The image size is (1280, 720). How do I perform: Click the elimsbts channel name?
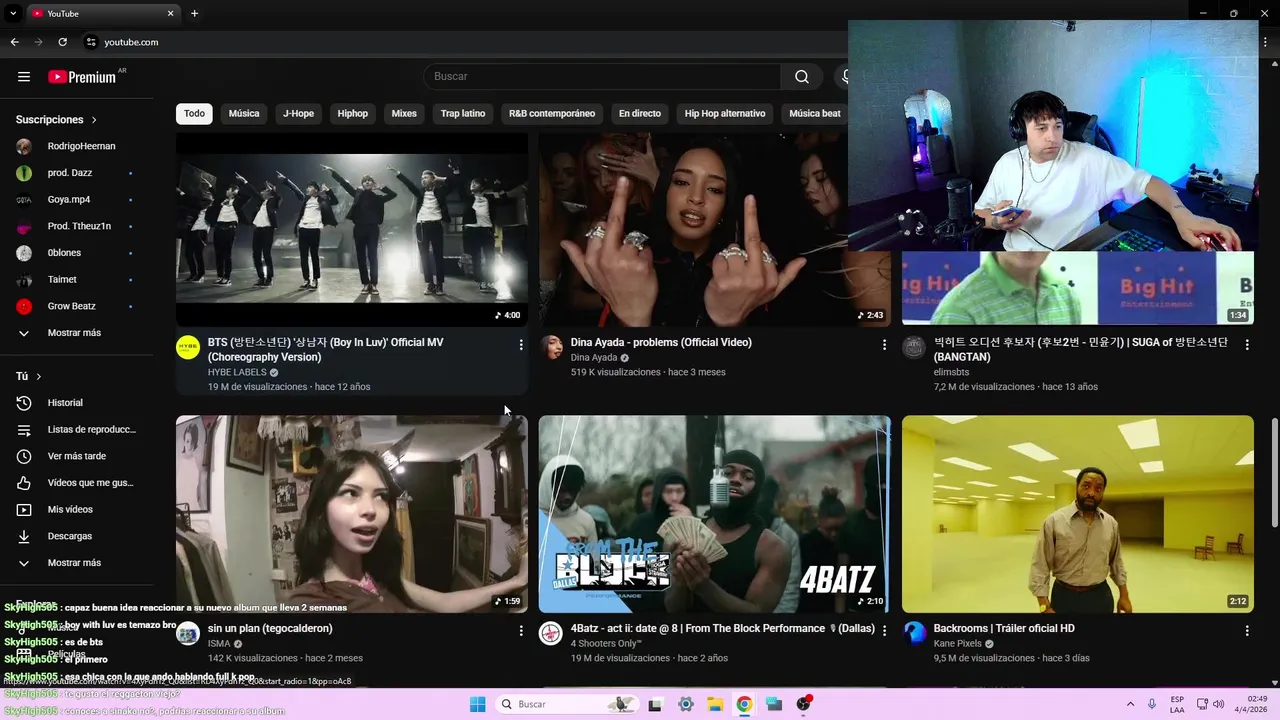[952, 372]
